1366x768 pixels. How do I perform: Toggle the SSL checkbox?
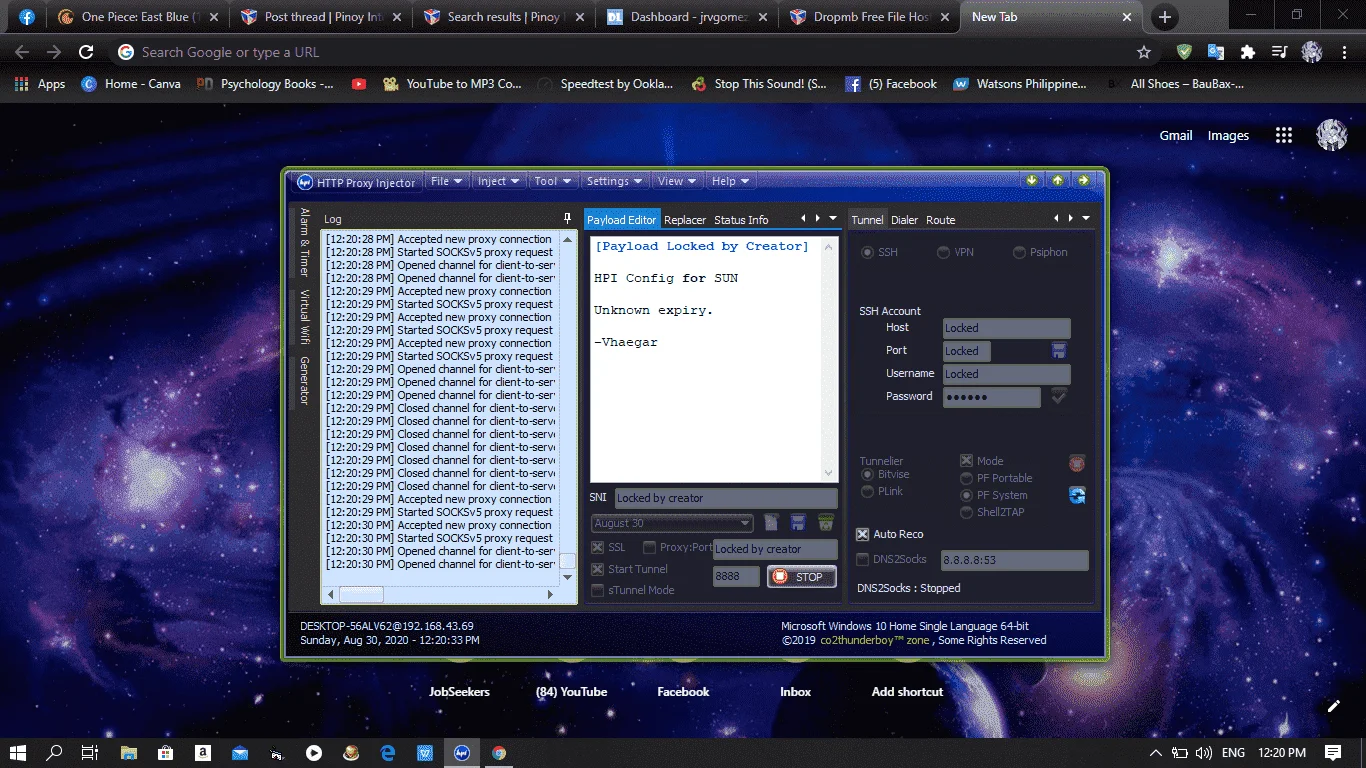[x=597, y=548]
